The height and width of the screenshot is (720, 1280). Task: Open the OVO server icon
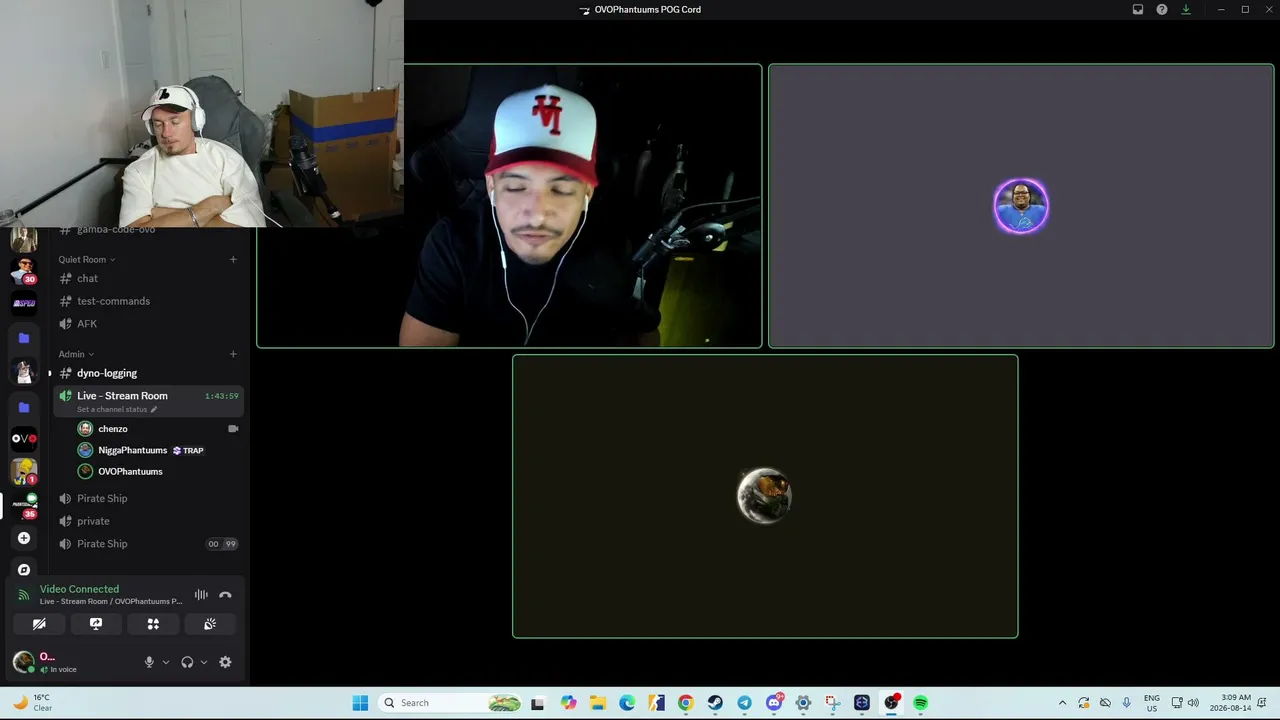24,438
